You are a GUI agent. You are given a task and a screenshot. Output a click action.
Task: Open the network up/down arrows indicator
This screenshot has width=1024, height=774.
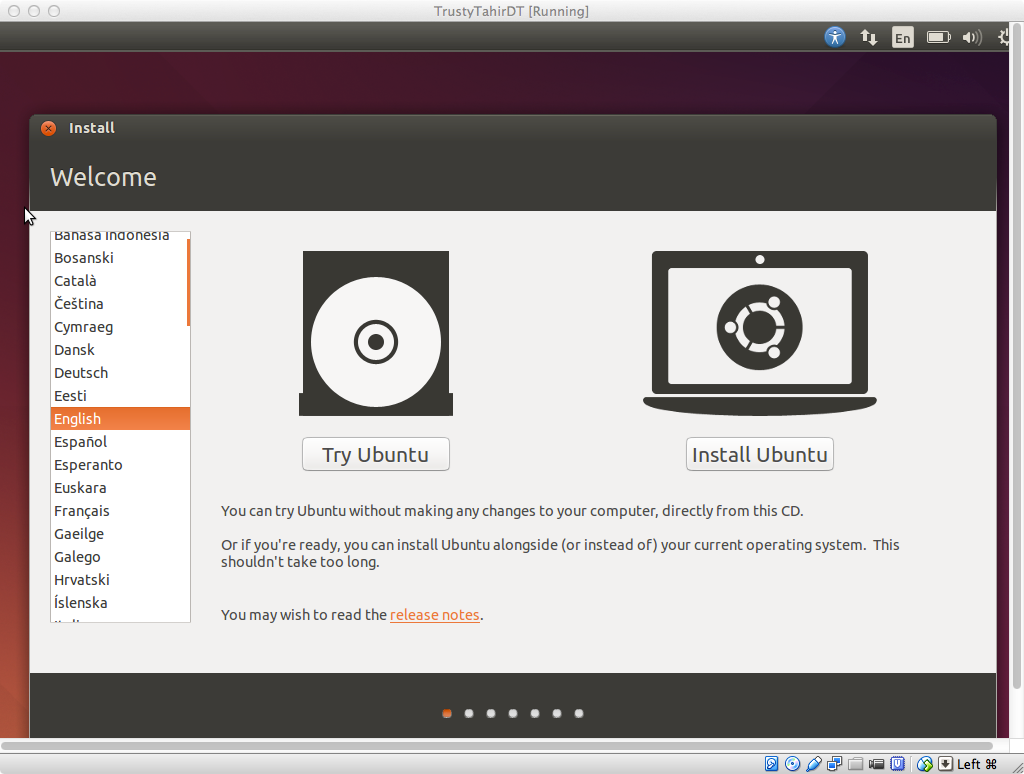click(x=869, y=37)
